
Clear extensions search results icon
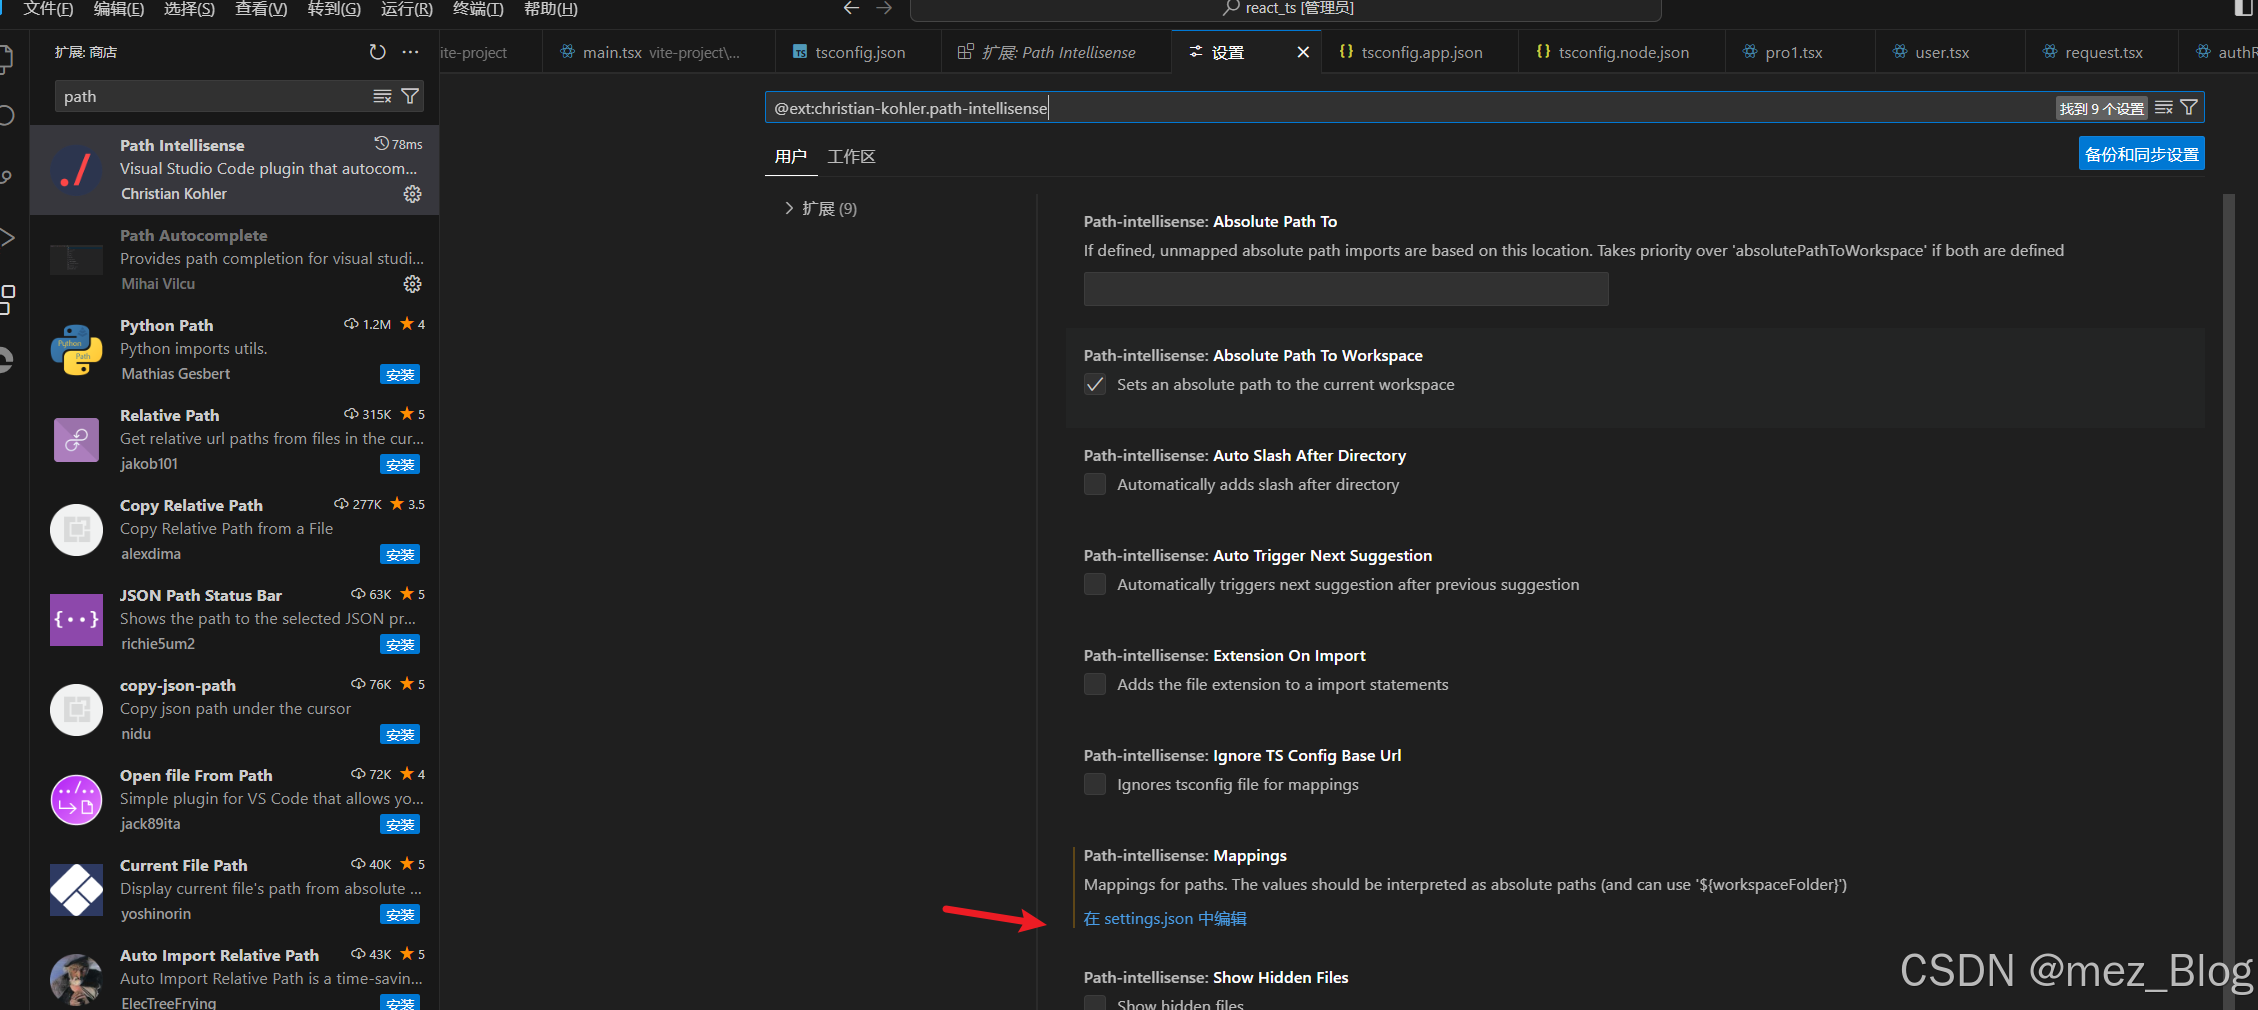click(382, 96)
